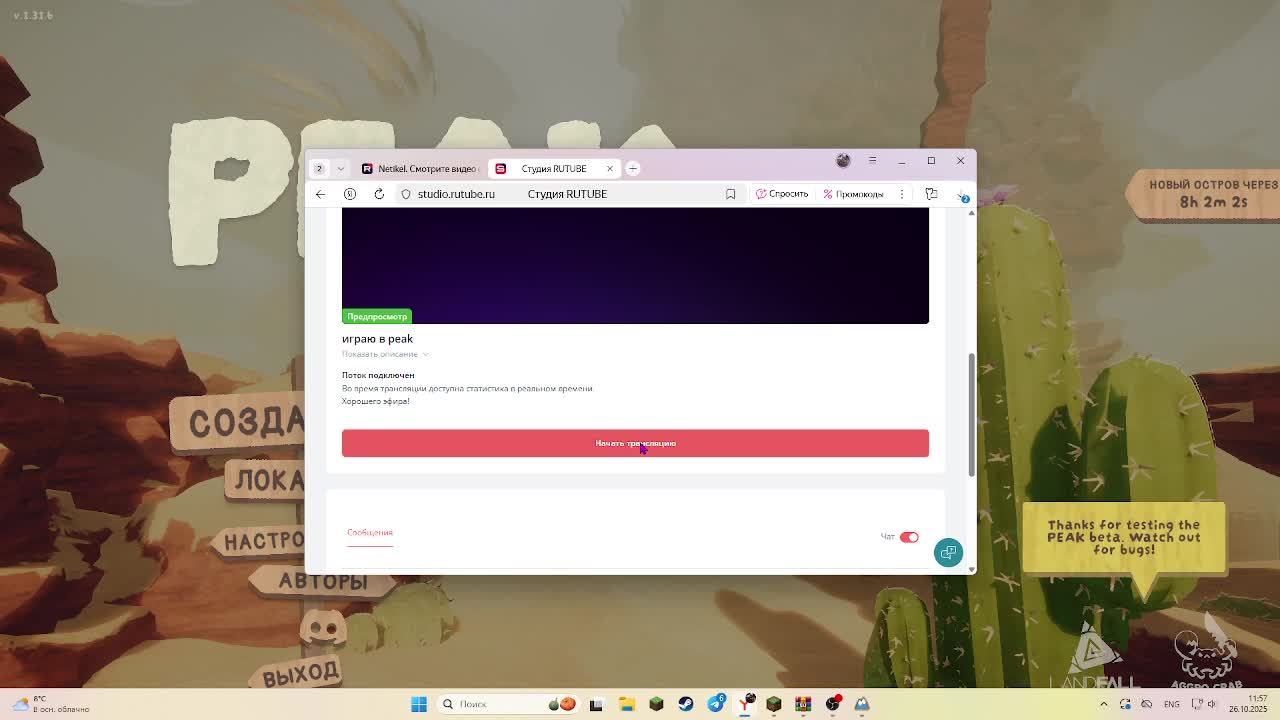
Task: Open Steam from the taskbar
Action: click(686, 704)
